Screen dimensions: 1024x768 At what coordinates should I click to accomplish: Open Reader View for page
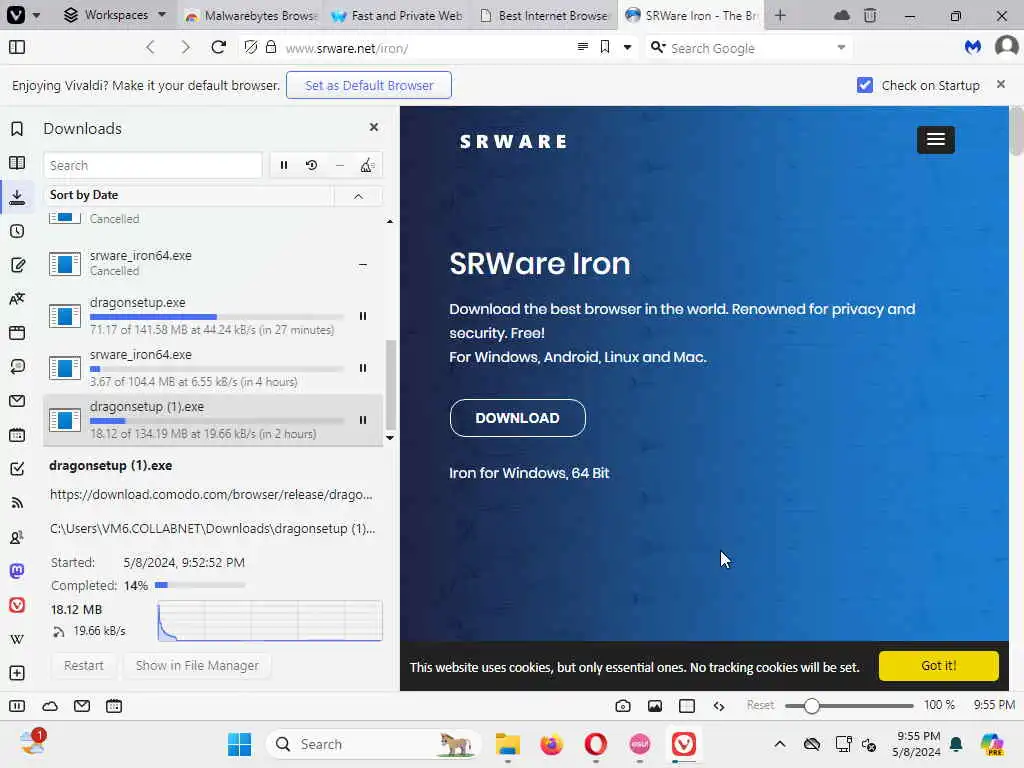tap(583, 46)
